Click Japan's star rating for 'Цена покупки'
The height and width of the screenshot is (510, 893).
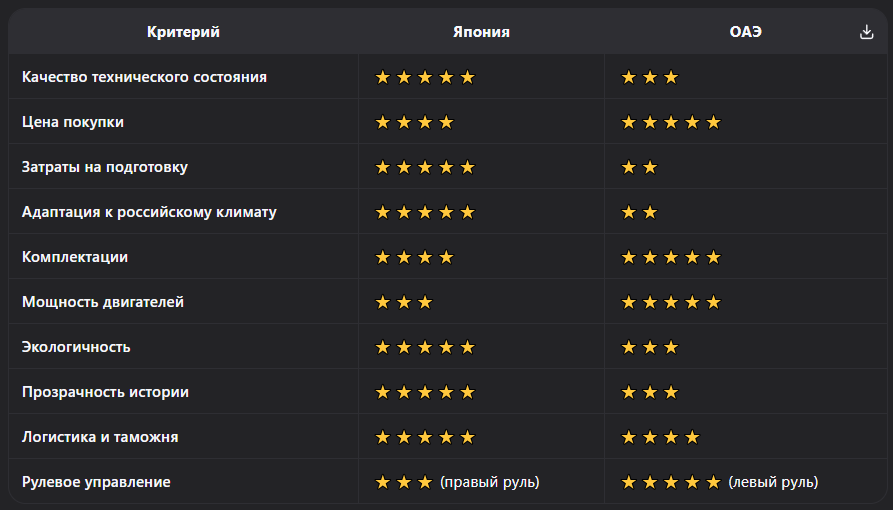[x=415, y=122]
